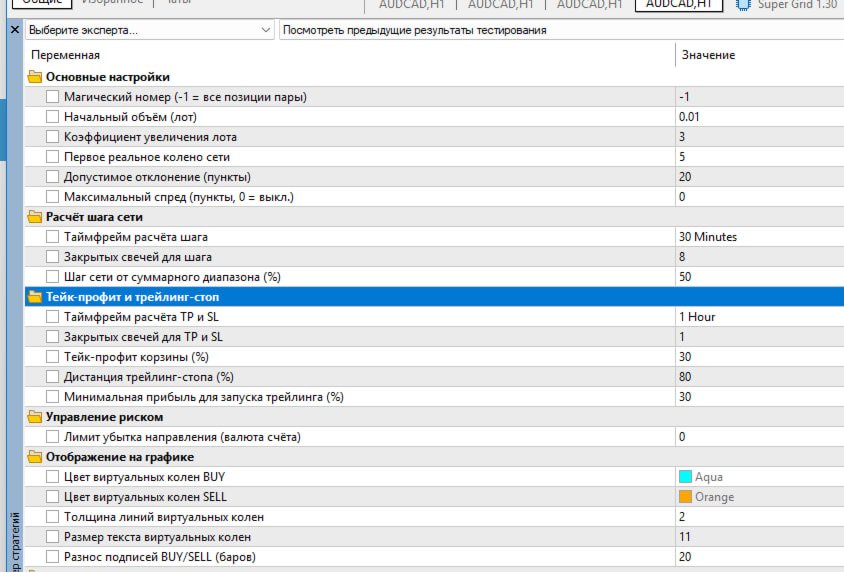Open '30 Minutes' timeframe value

[x=759, y=237]
